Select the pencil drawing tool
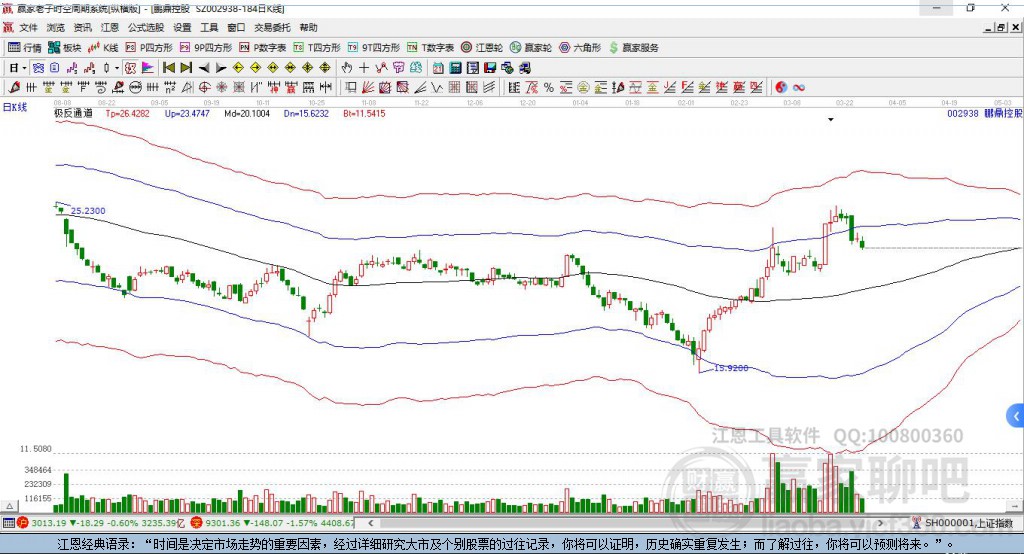Image resolution: width=1024 pixels, height=554 pixels. tap(14, 87)
